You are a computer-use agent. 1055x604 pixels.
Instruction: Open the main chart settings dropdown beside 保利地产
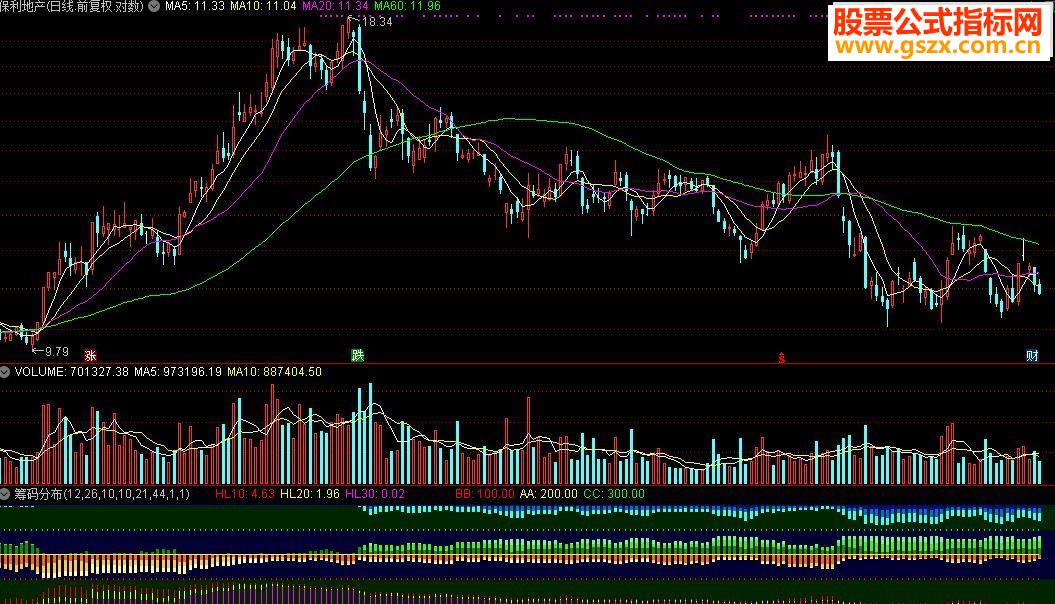pos(154,6)
